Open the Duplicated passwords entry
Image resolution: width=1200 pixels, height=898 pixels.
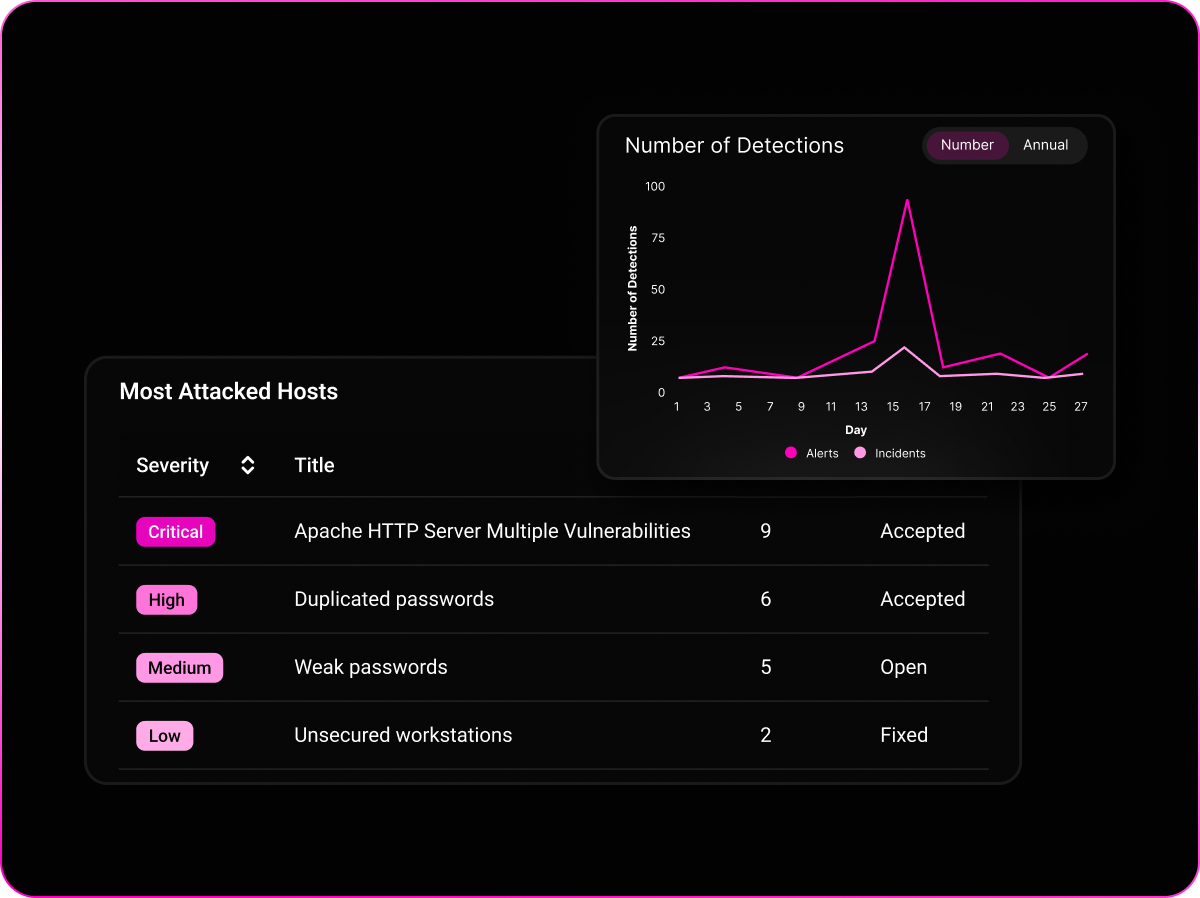(x=394, y=599)
